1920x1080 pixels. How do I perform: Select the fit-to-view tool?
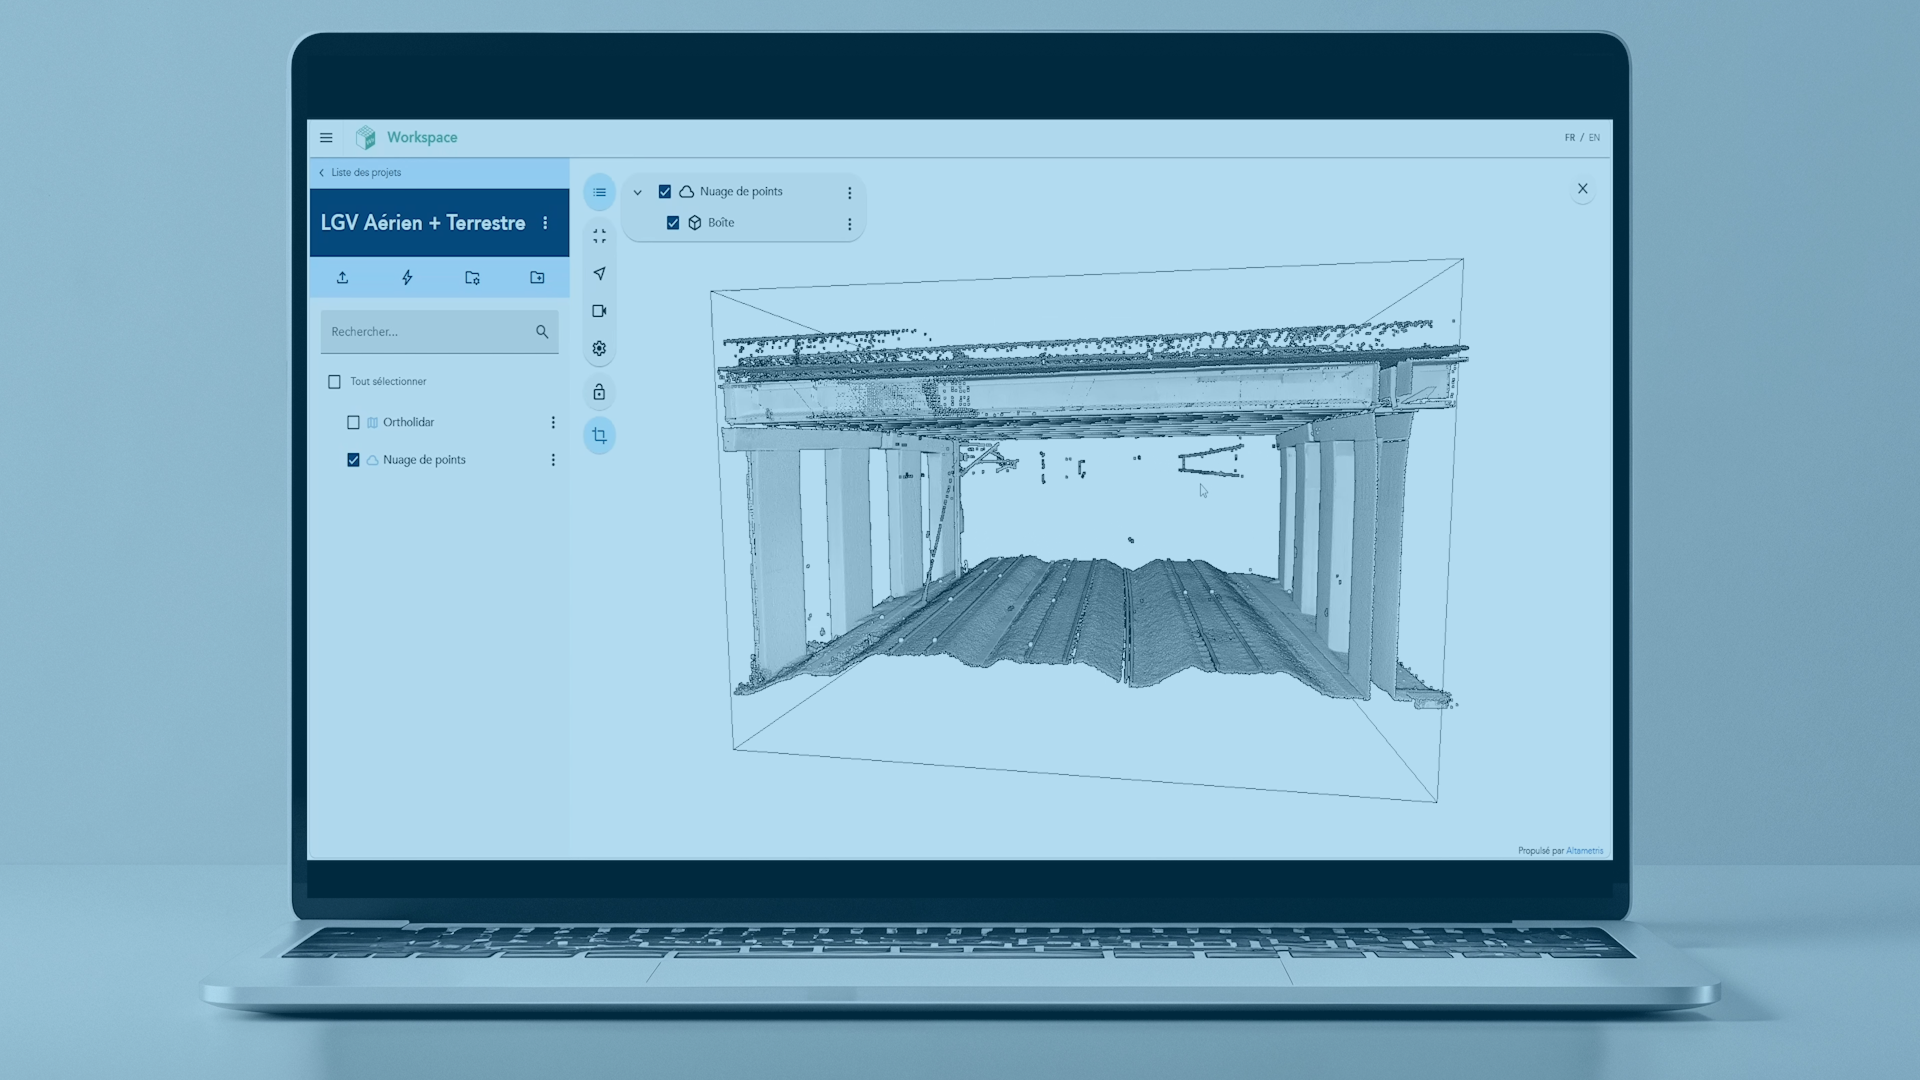point(599,236)
